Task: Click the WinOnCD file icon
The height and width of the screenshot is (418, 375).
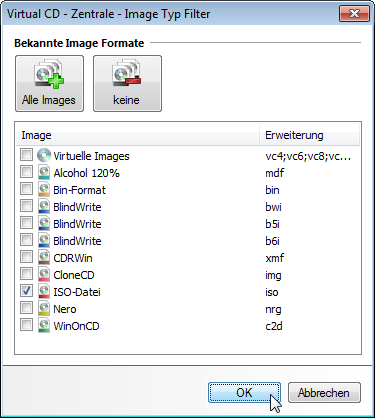Action: click(44, 326)
